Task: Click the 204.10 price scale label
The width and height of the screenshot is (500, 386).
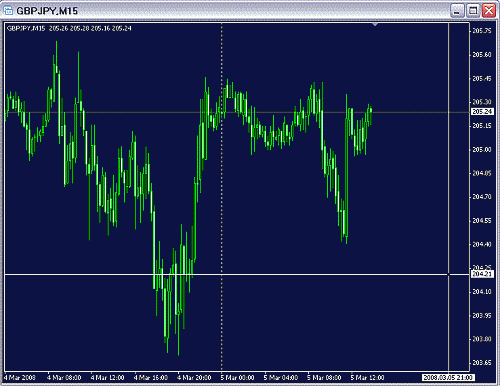Action: tap(482, 292)
